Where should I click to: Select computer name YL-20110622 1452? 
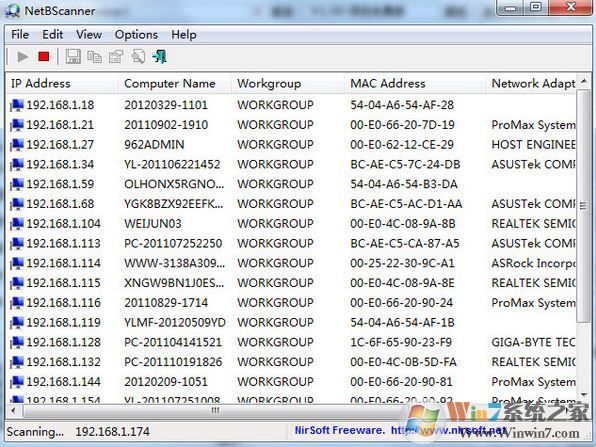tap(172, 164)
